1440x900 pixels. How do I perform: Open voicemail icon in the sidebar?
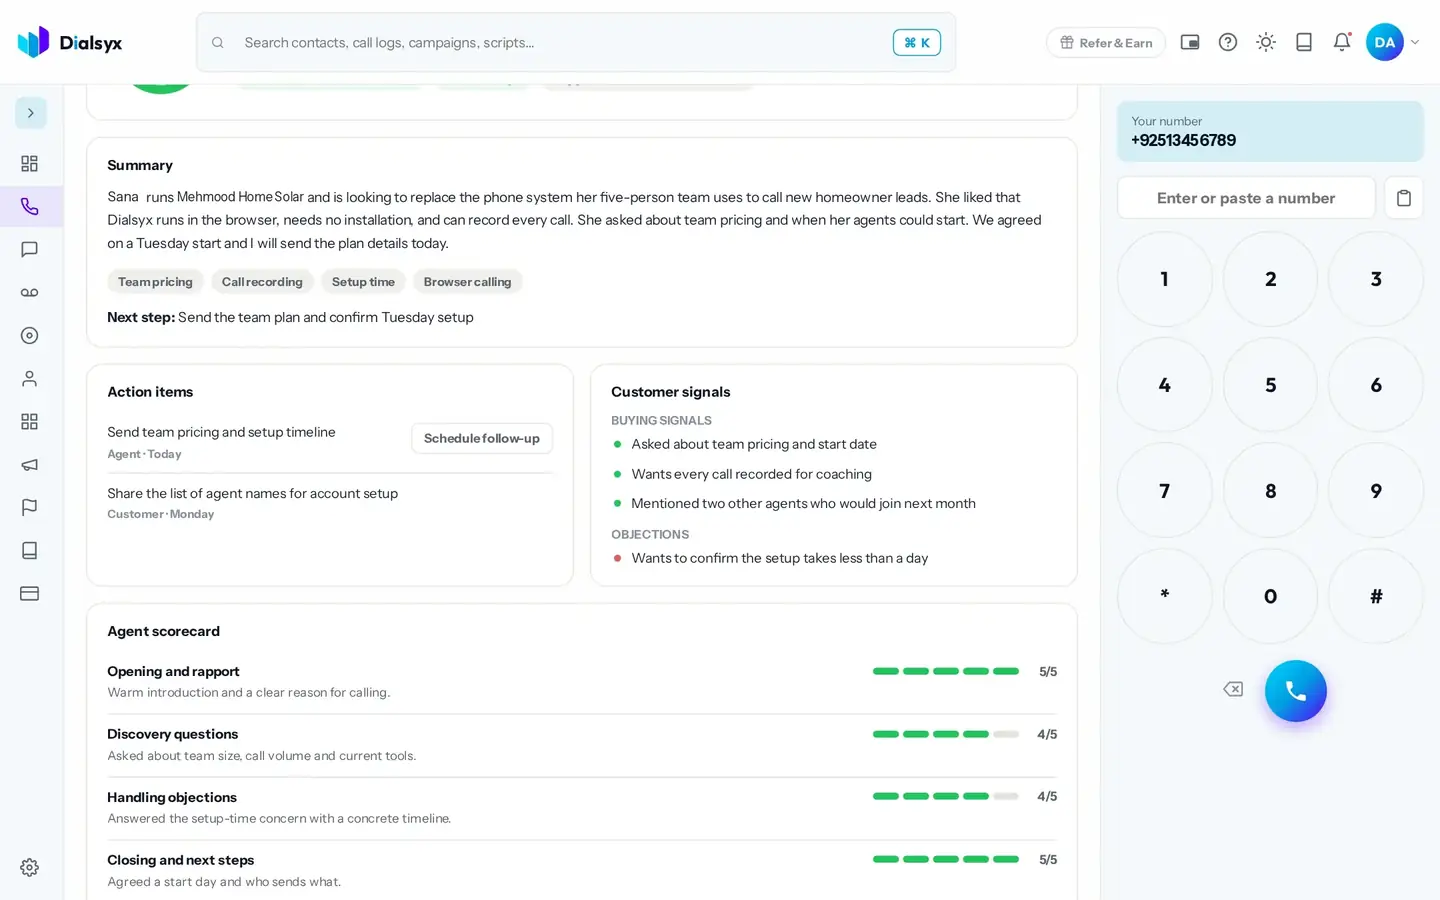(x=30, y=293)
